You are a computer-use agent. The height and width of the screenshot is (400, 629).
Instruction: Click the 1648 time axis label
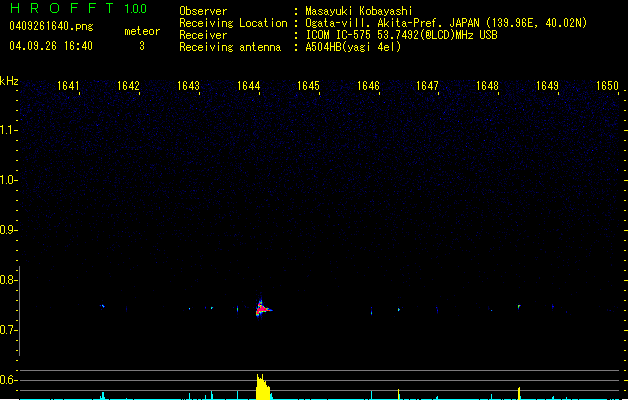(x=487, y=86)
